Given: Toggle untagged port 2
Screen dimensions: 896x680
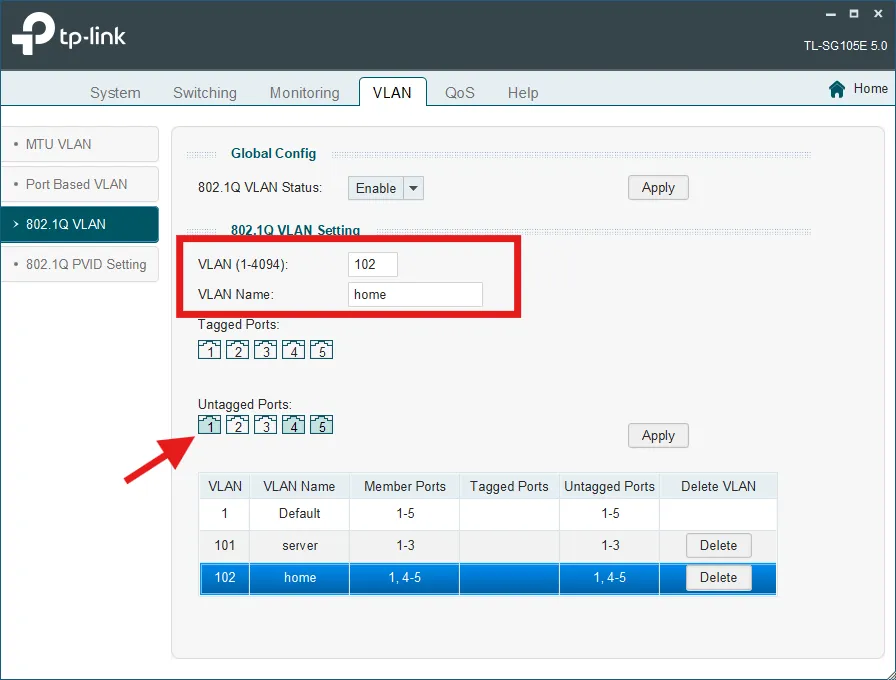Looking at the screenshot, I should coord(237,425).
